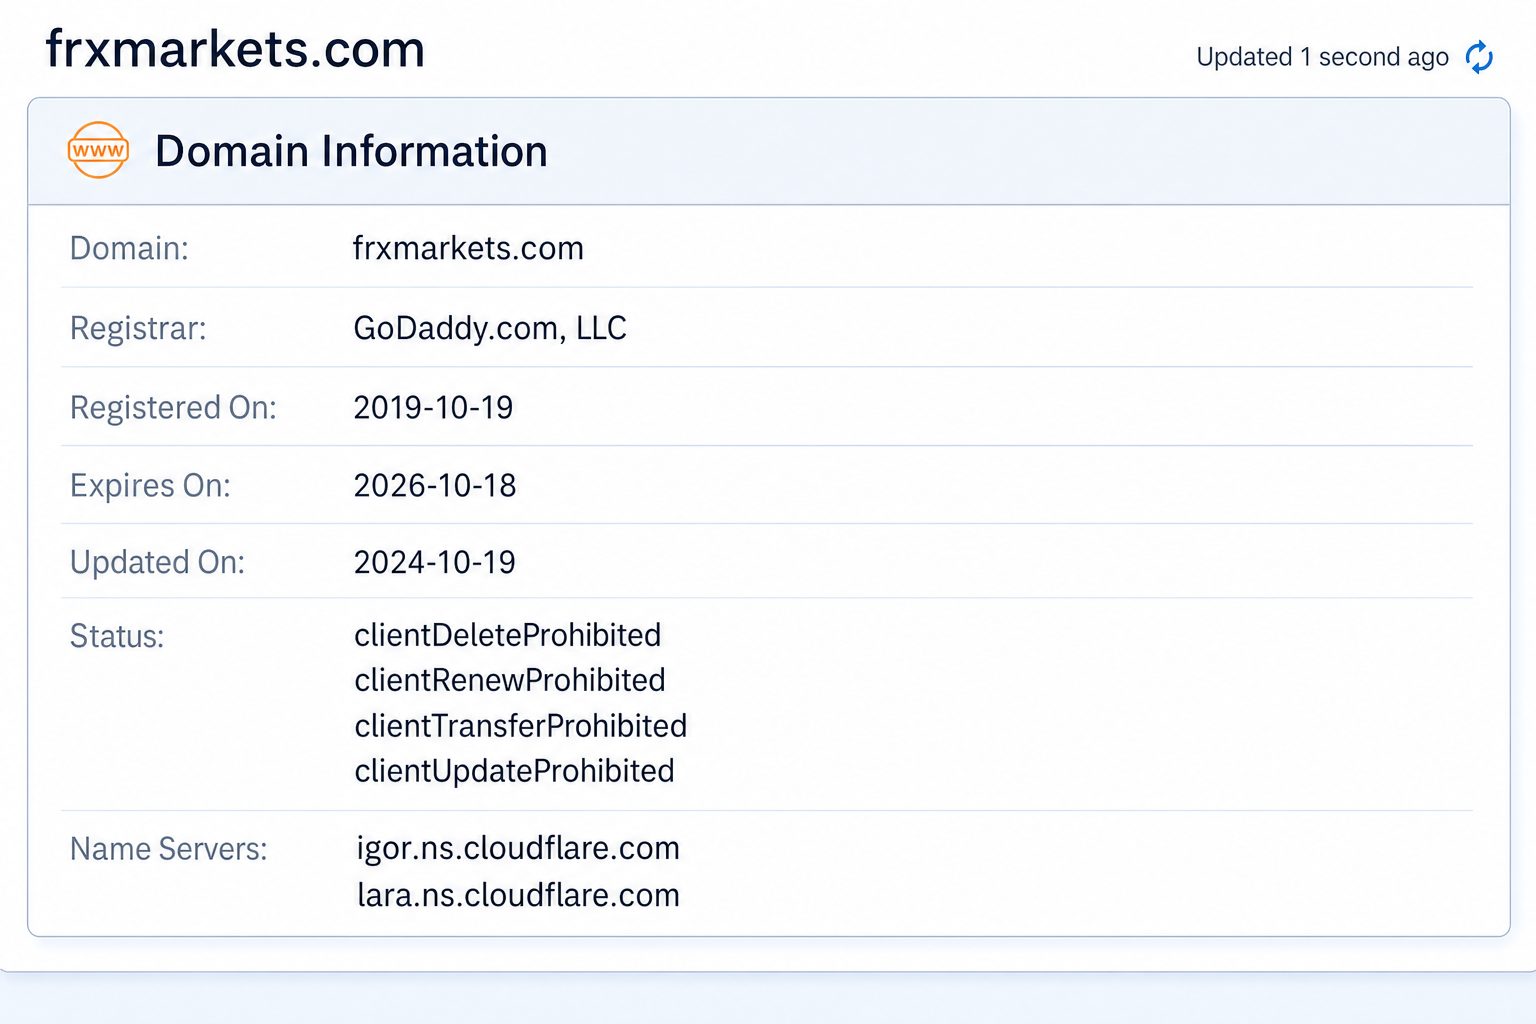Click the Updated 1 second ago text
Viewport: 1536px width, 1024px height.
[x=1322, y=57]
